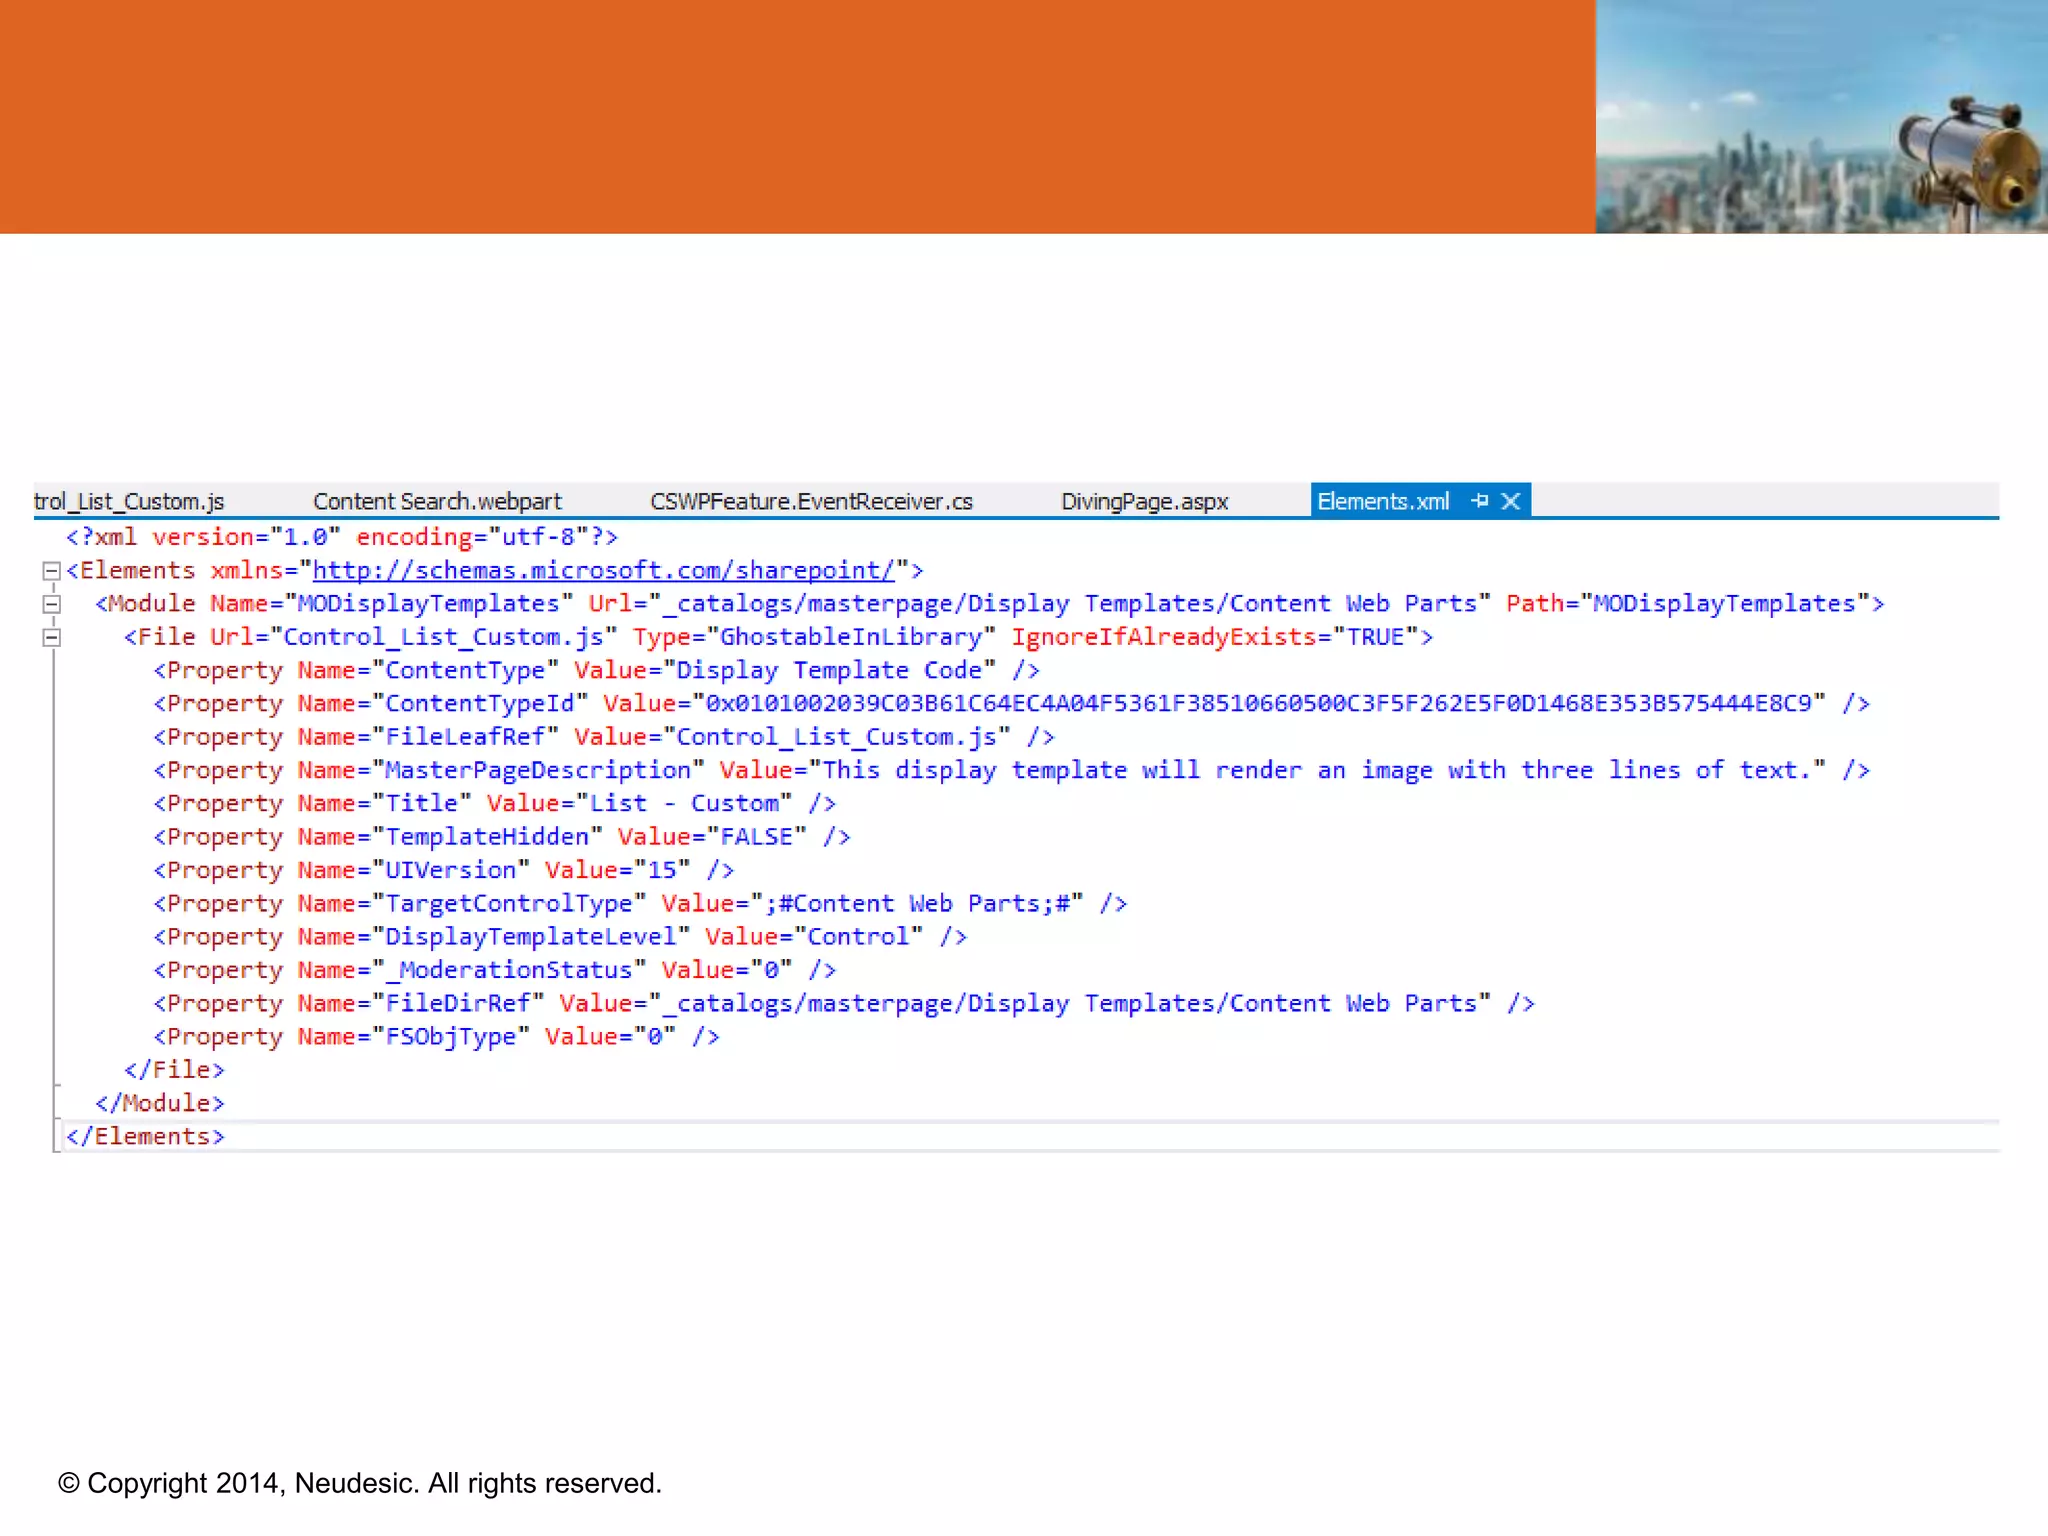Collapse the Elements XML node
This screenshot has width=2048, height=1536.
[51, 571]
